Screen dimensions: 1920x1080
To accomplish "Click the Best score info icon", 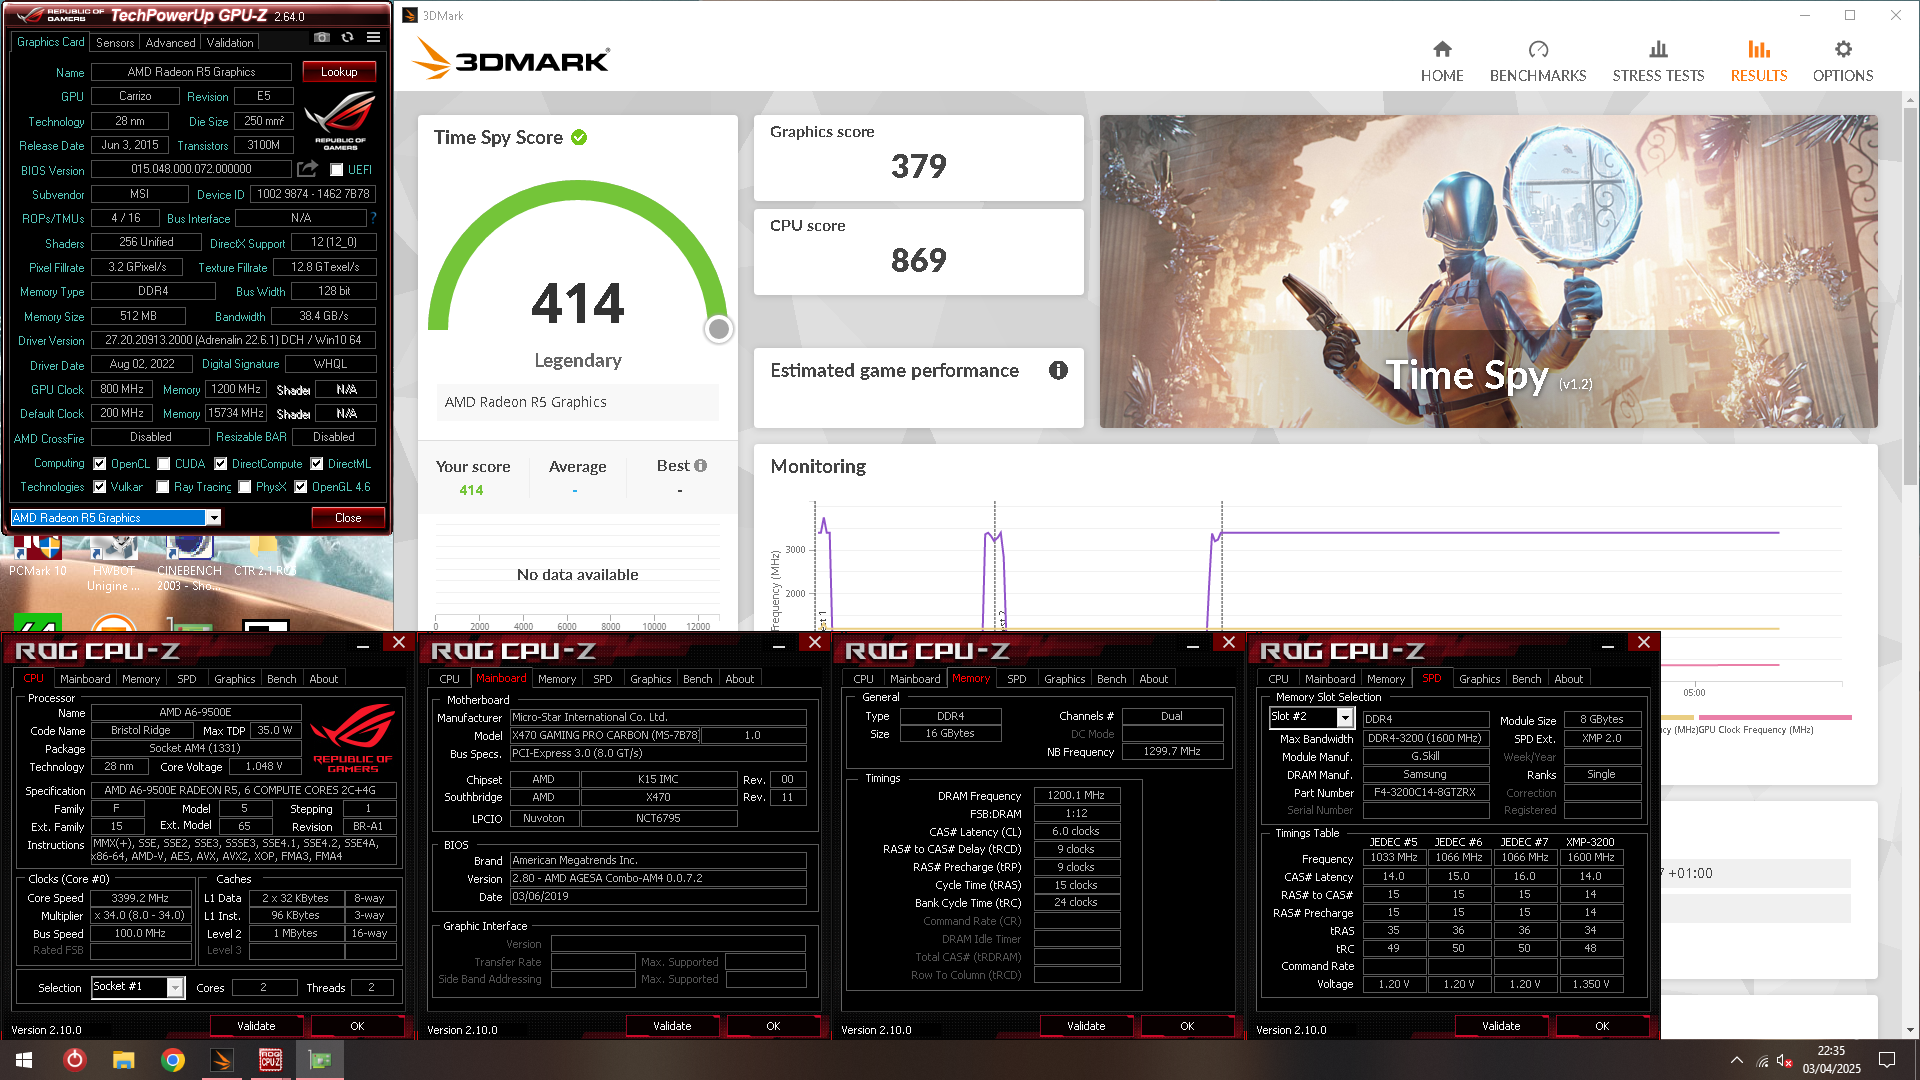I will coord(700,466).
